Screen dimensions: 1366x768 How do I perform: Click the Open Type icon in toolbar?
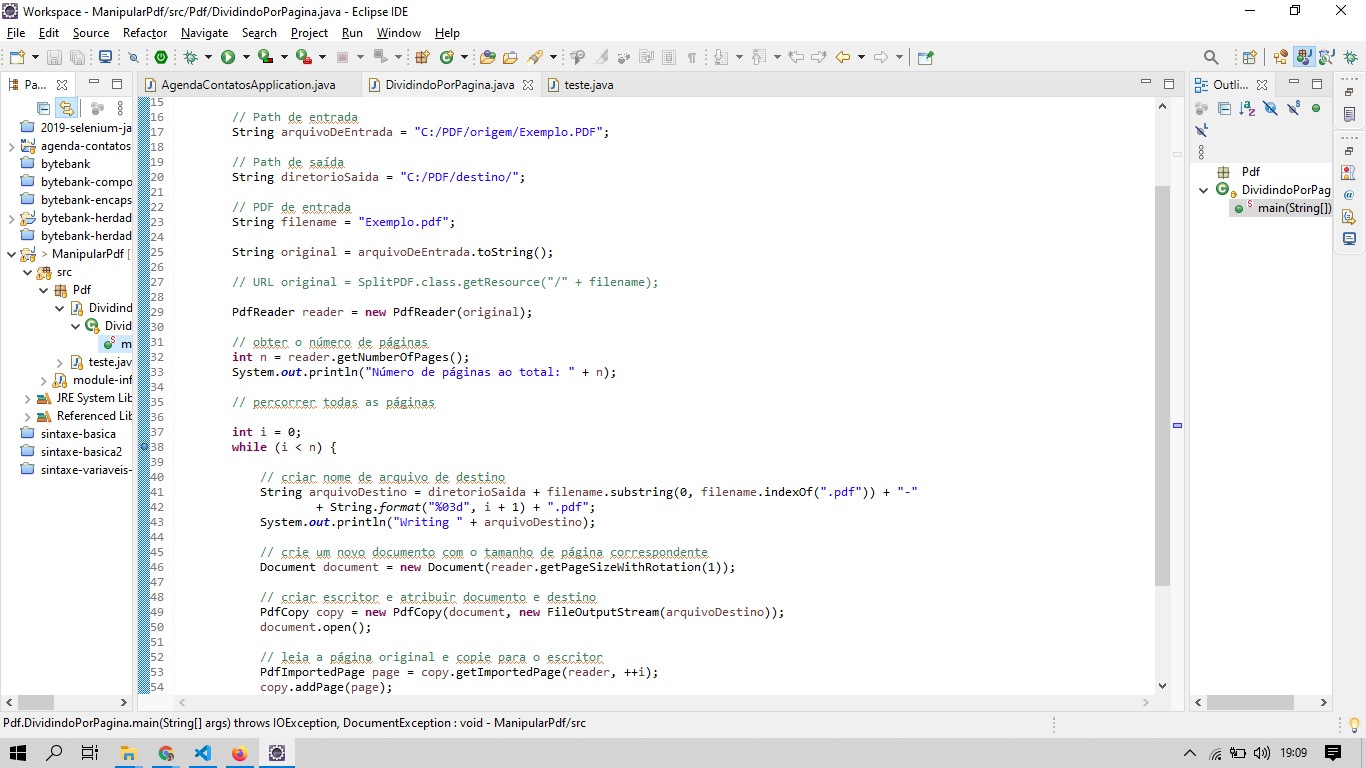point(488,57)
